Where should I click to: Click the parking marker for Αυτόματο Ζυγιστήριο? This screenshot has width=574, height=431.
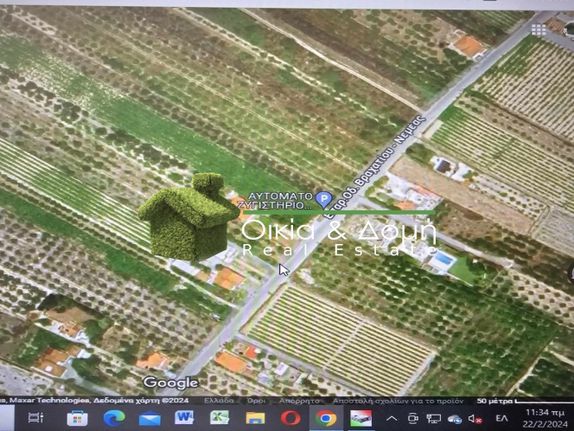coord(324,200)
